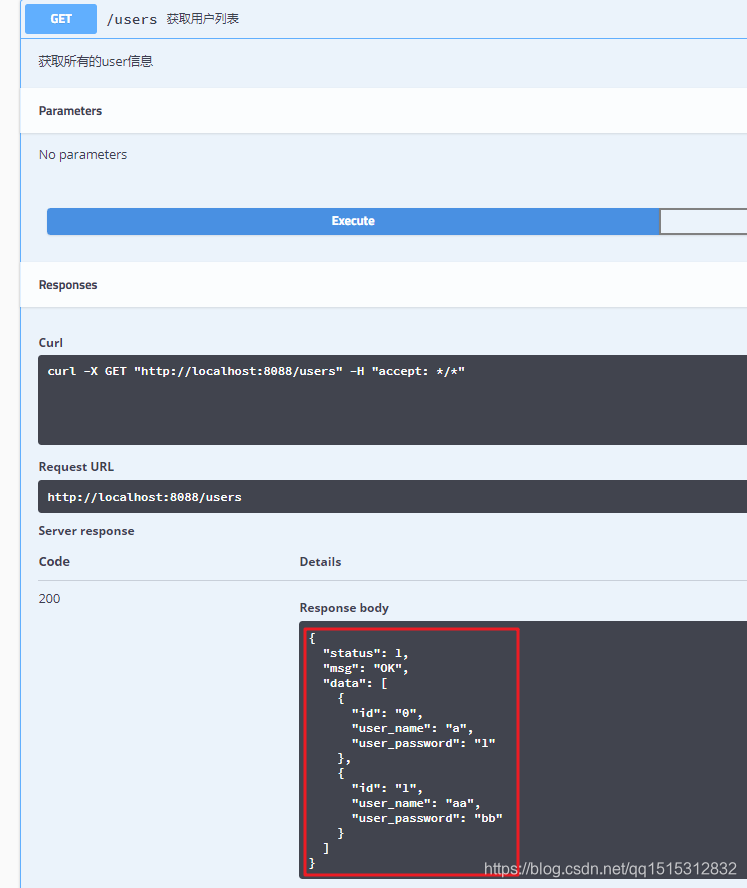
Task: Click the "data": [ line
Action: [x=355, y=684]
